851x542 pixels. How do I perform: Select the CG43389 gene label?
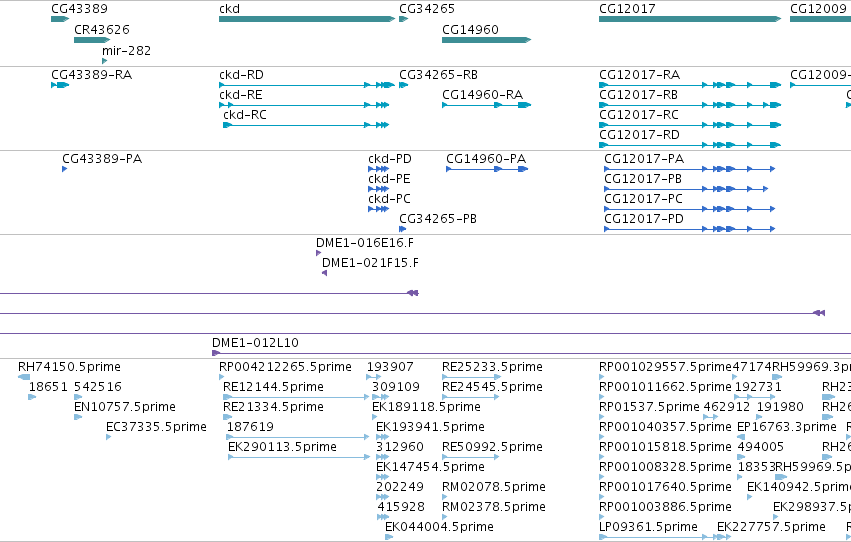(79, 9)
